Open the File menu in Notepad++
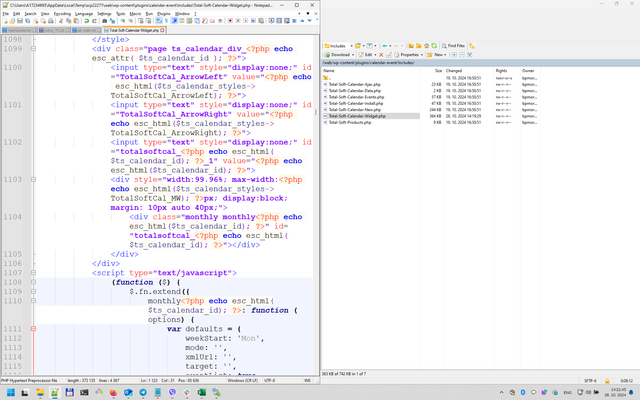The height and width of the screenshot is (400, 640). click(5, 13)
